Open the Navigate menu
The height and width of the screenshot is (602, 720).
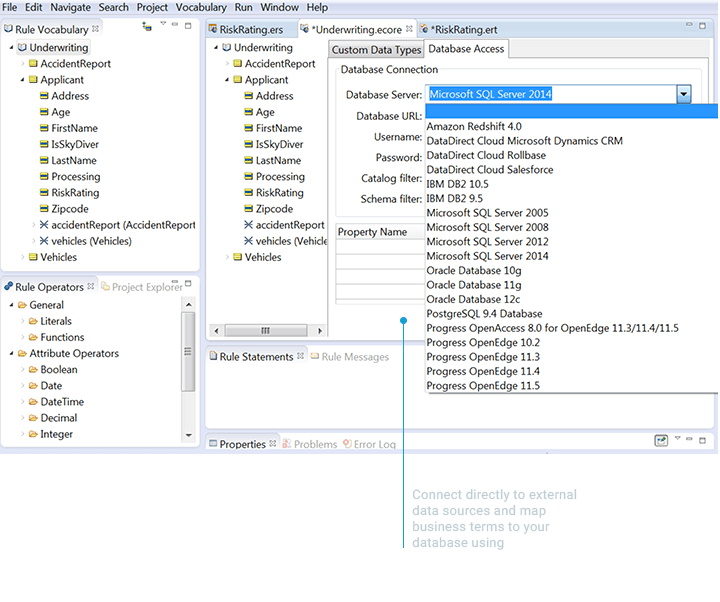tap(70, 7)
